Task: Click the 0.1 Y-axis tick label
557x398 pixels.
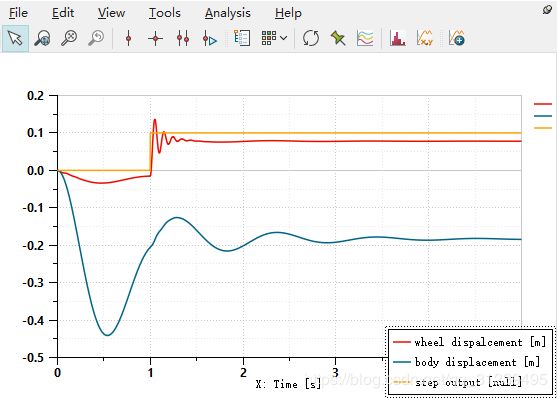Action: [x=37, y=133]
